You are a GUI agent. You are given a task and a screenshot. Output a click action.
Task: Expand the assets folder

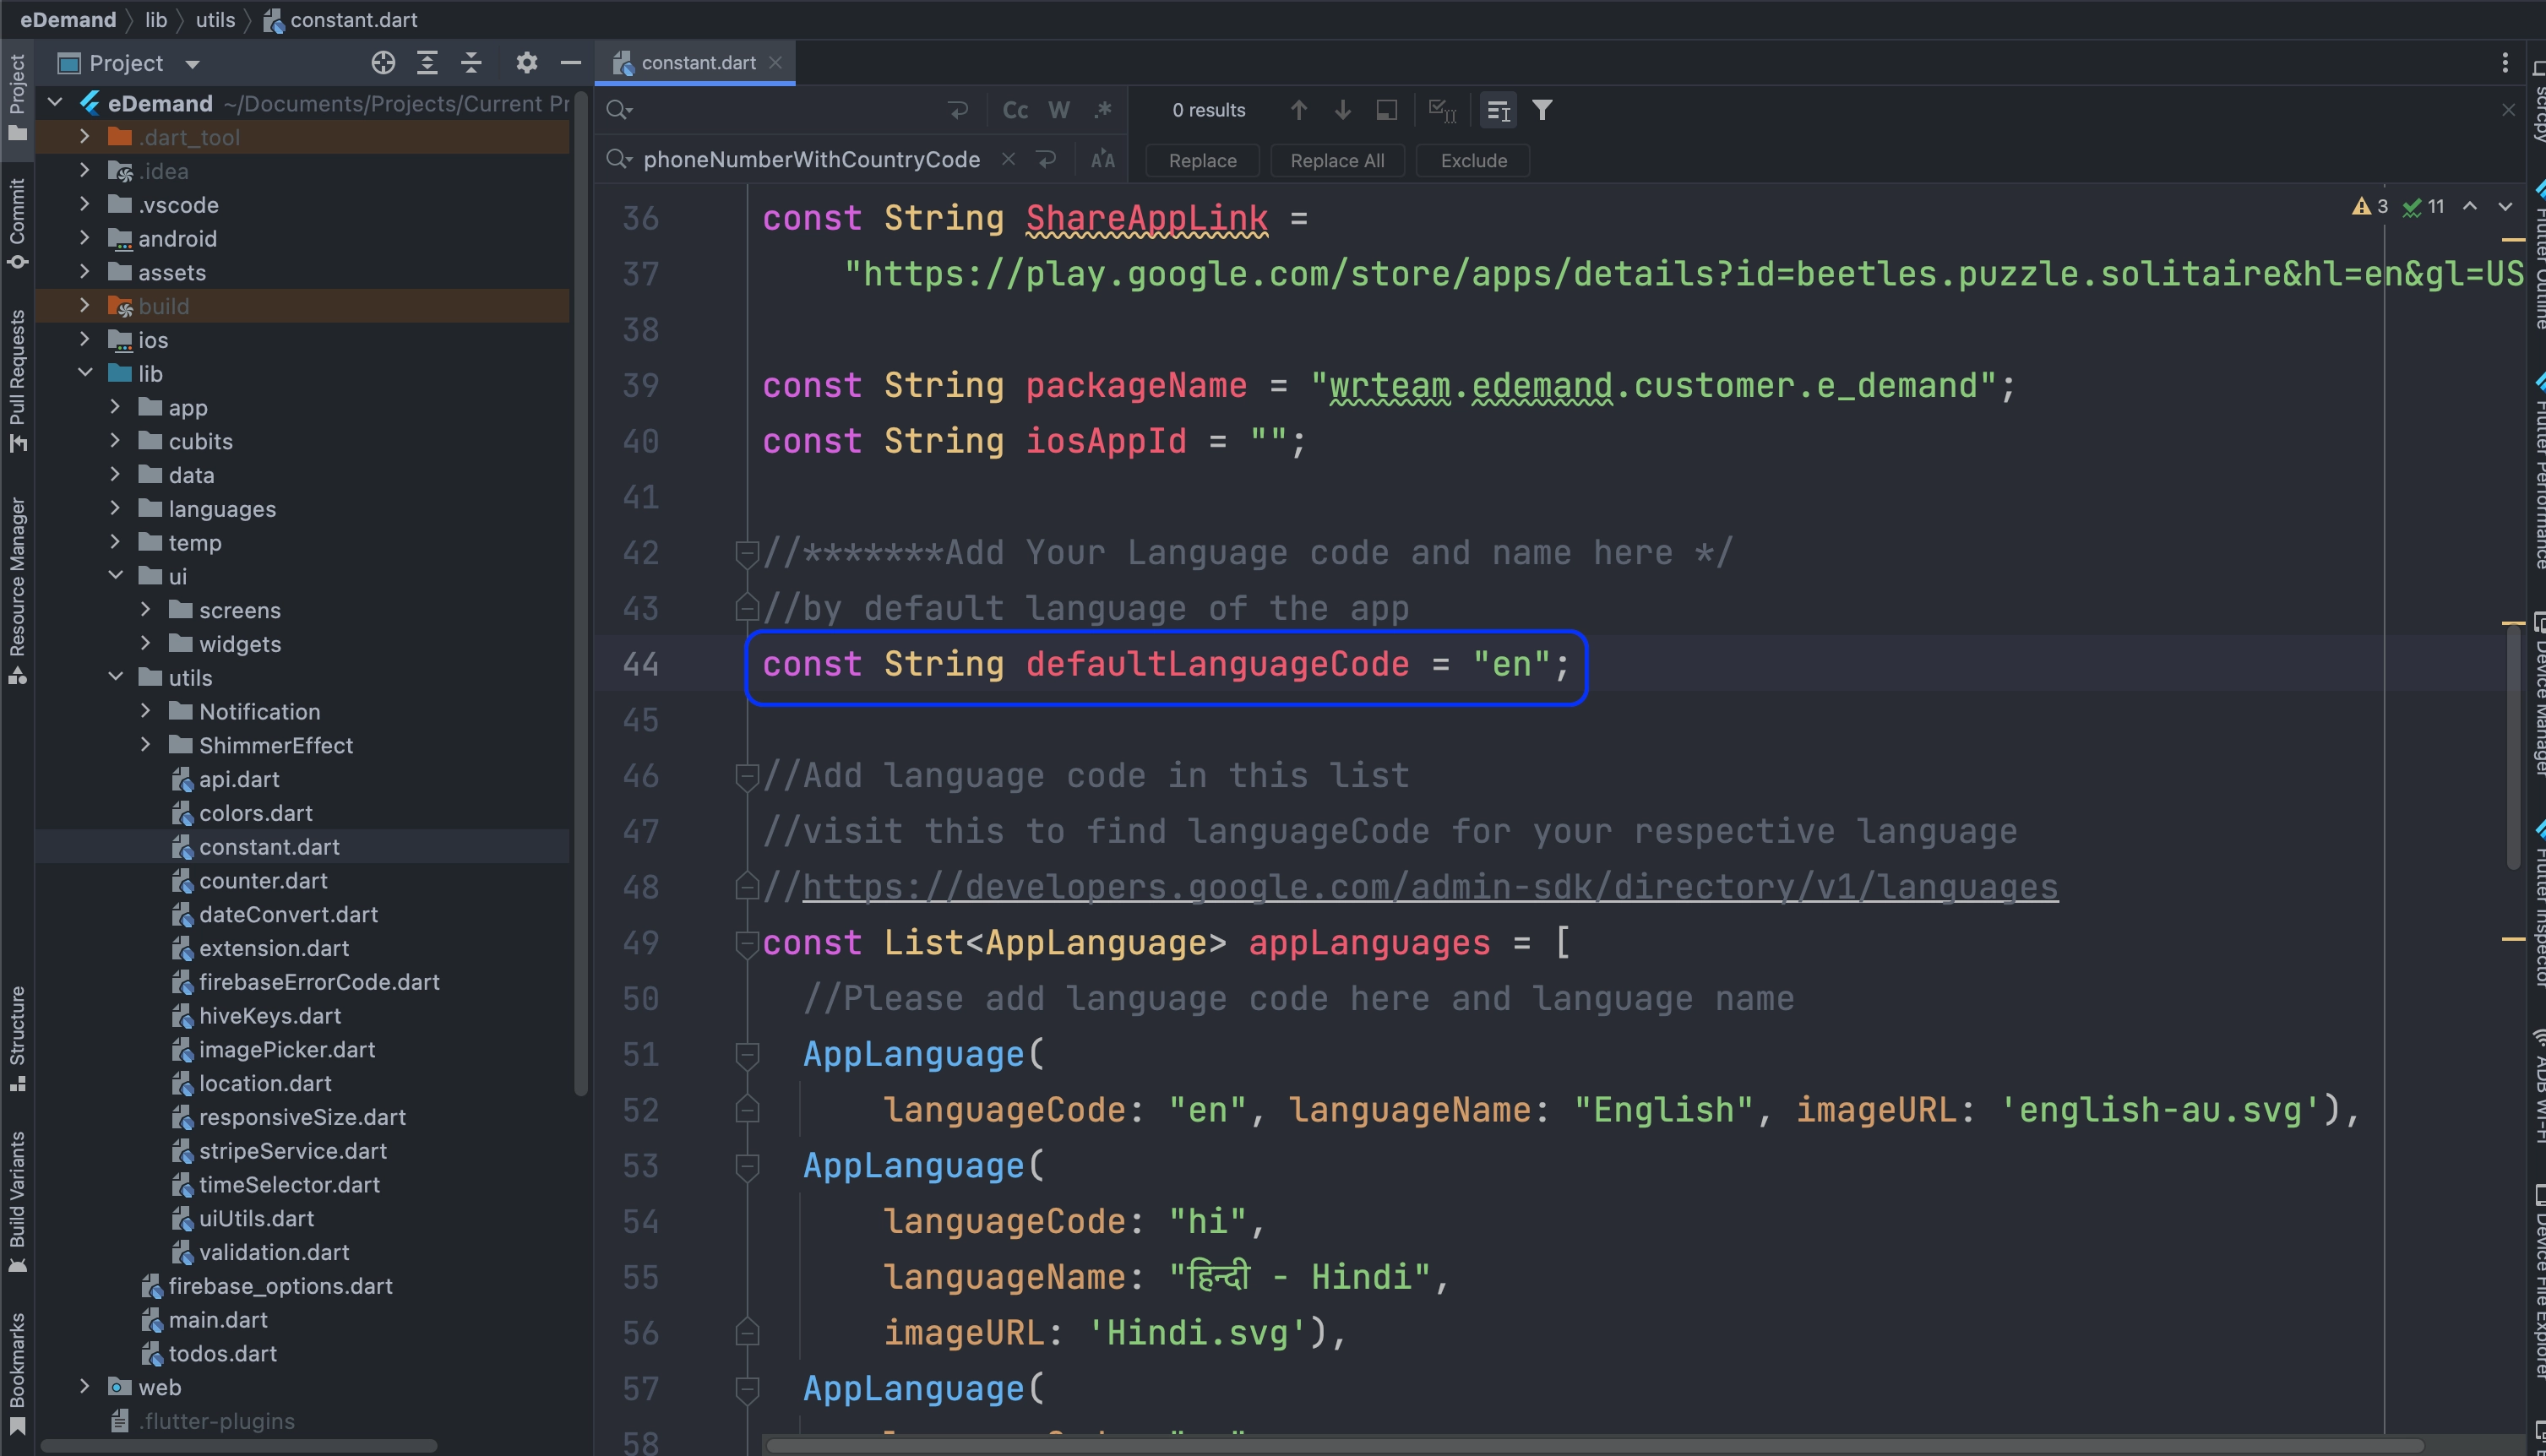tap(85, 272)
